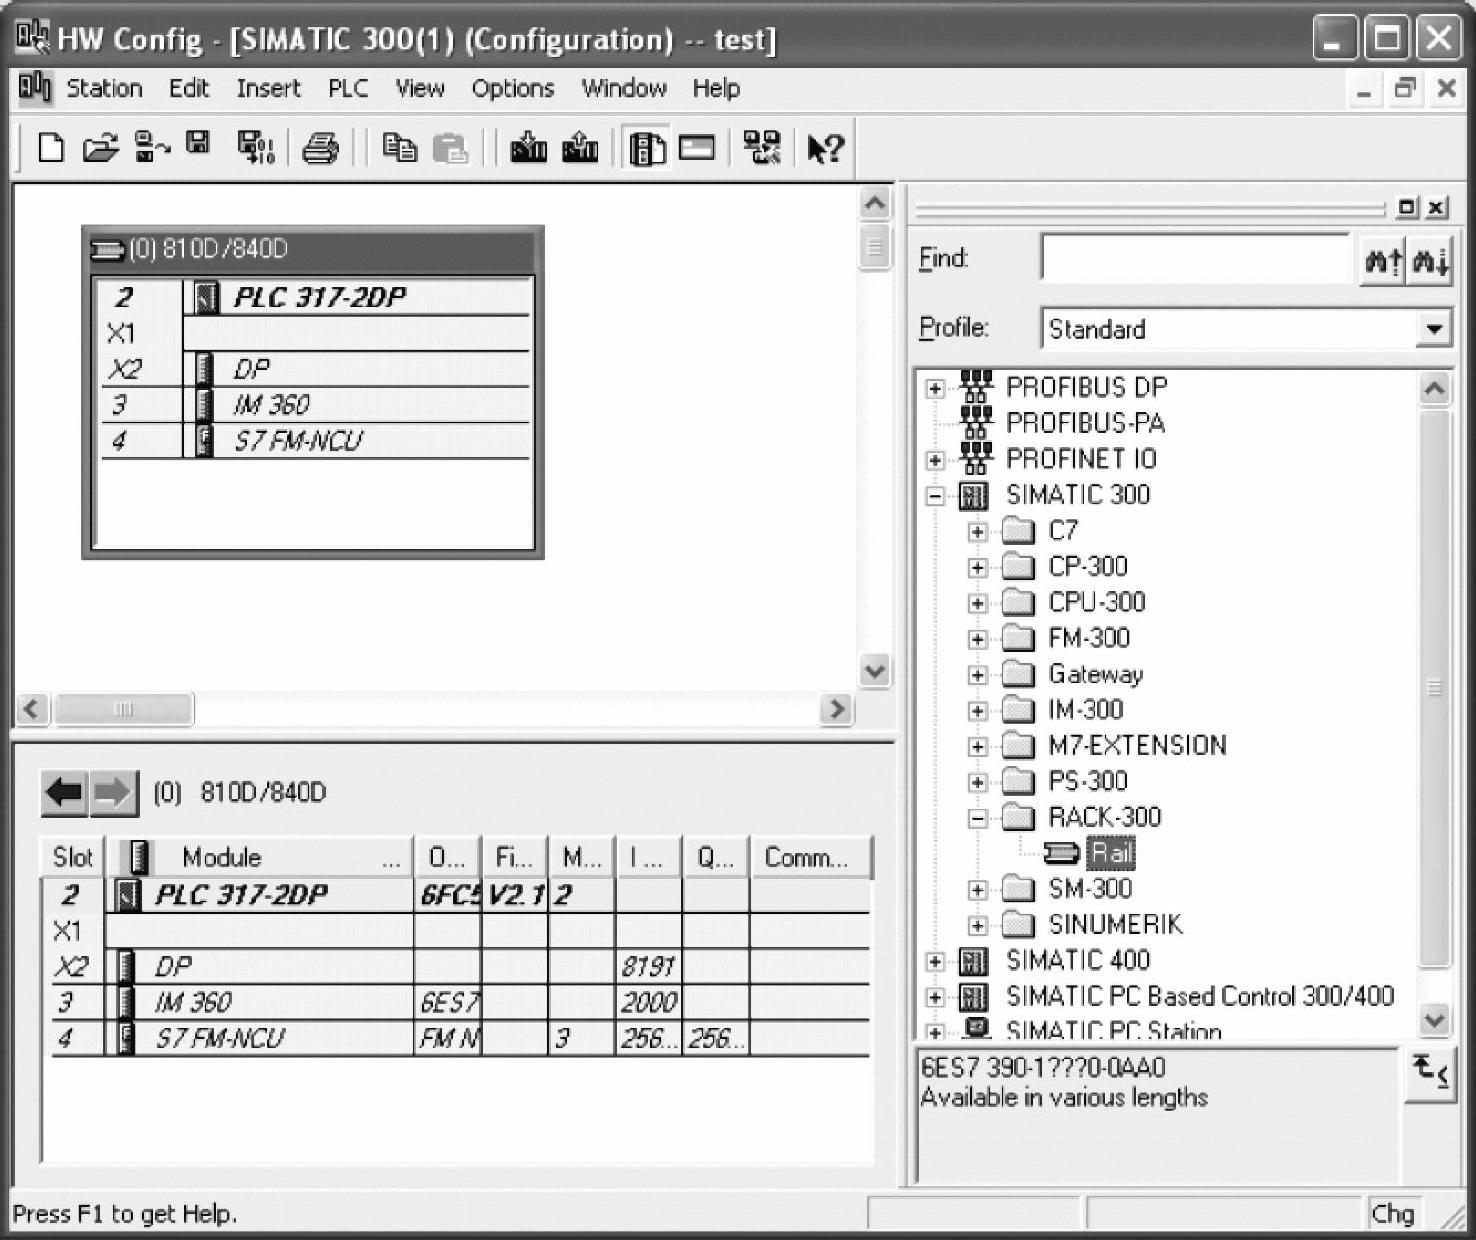1476x1240 pixels.
Task: Click the Configure Network toolbar icon
Action: click(762, 148)
